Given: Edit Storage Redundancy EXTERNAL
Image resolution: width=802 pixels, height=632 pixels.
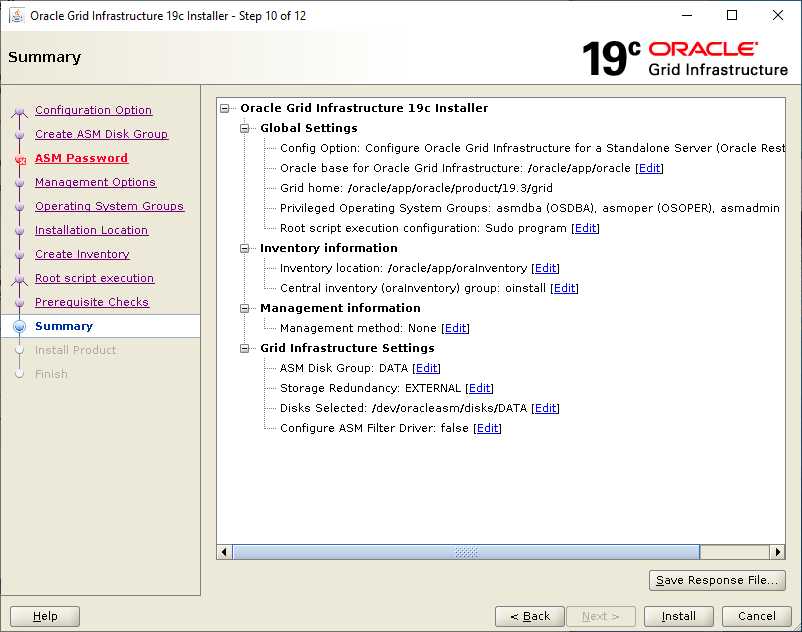Looking at the screenshot, I should [480, 388].
